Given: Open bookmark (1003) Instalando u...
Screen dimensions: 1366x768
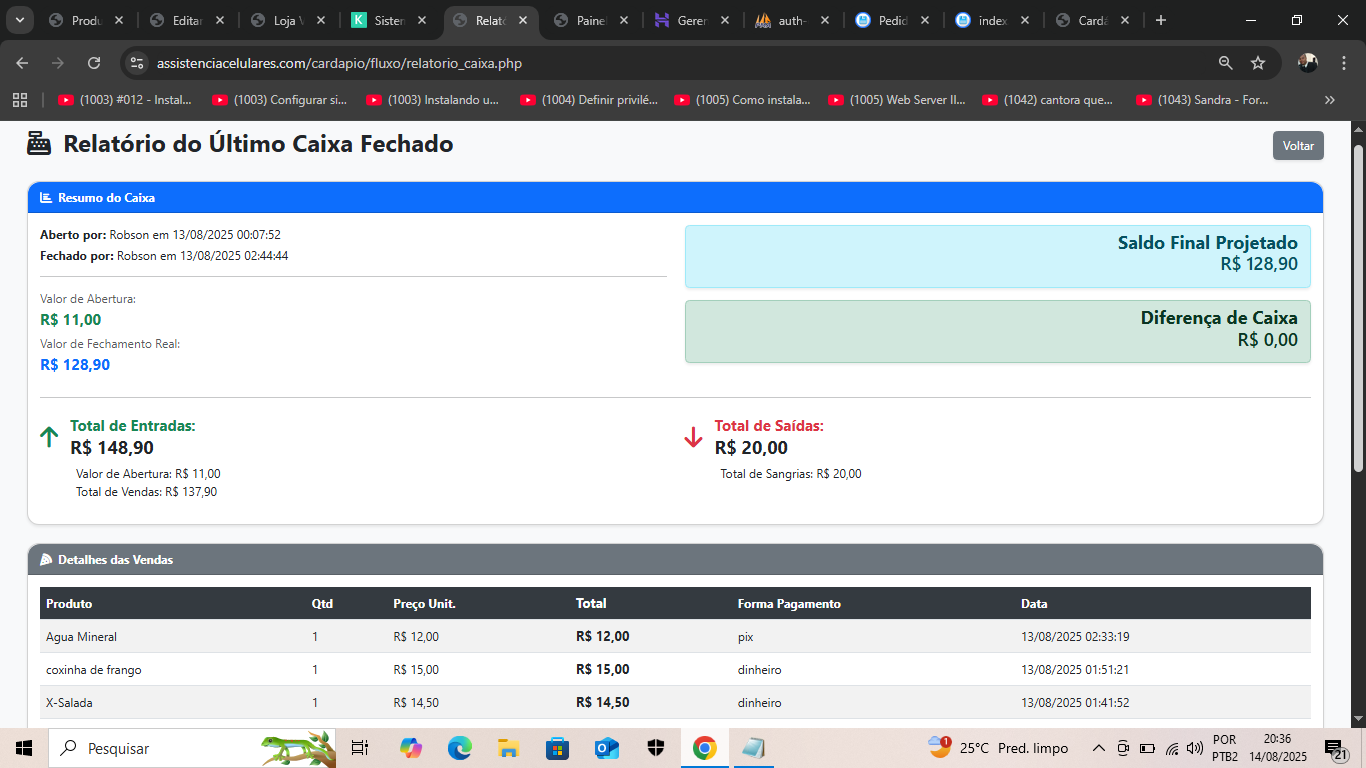Looking at the screenshot, I should 433,100.
